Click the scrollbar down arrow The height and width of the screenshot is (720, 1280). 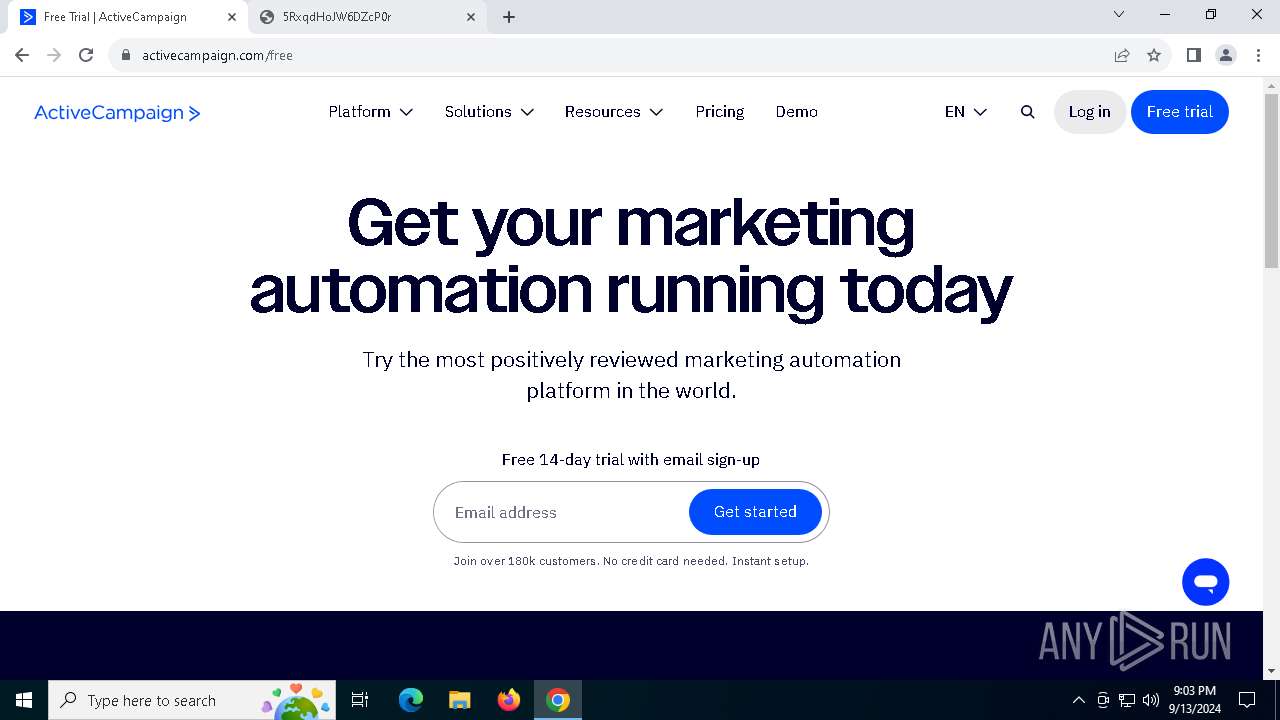1271,671
